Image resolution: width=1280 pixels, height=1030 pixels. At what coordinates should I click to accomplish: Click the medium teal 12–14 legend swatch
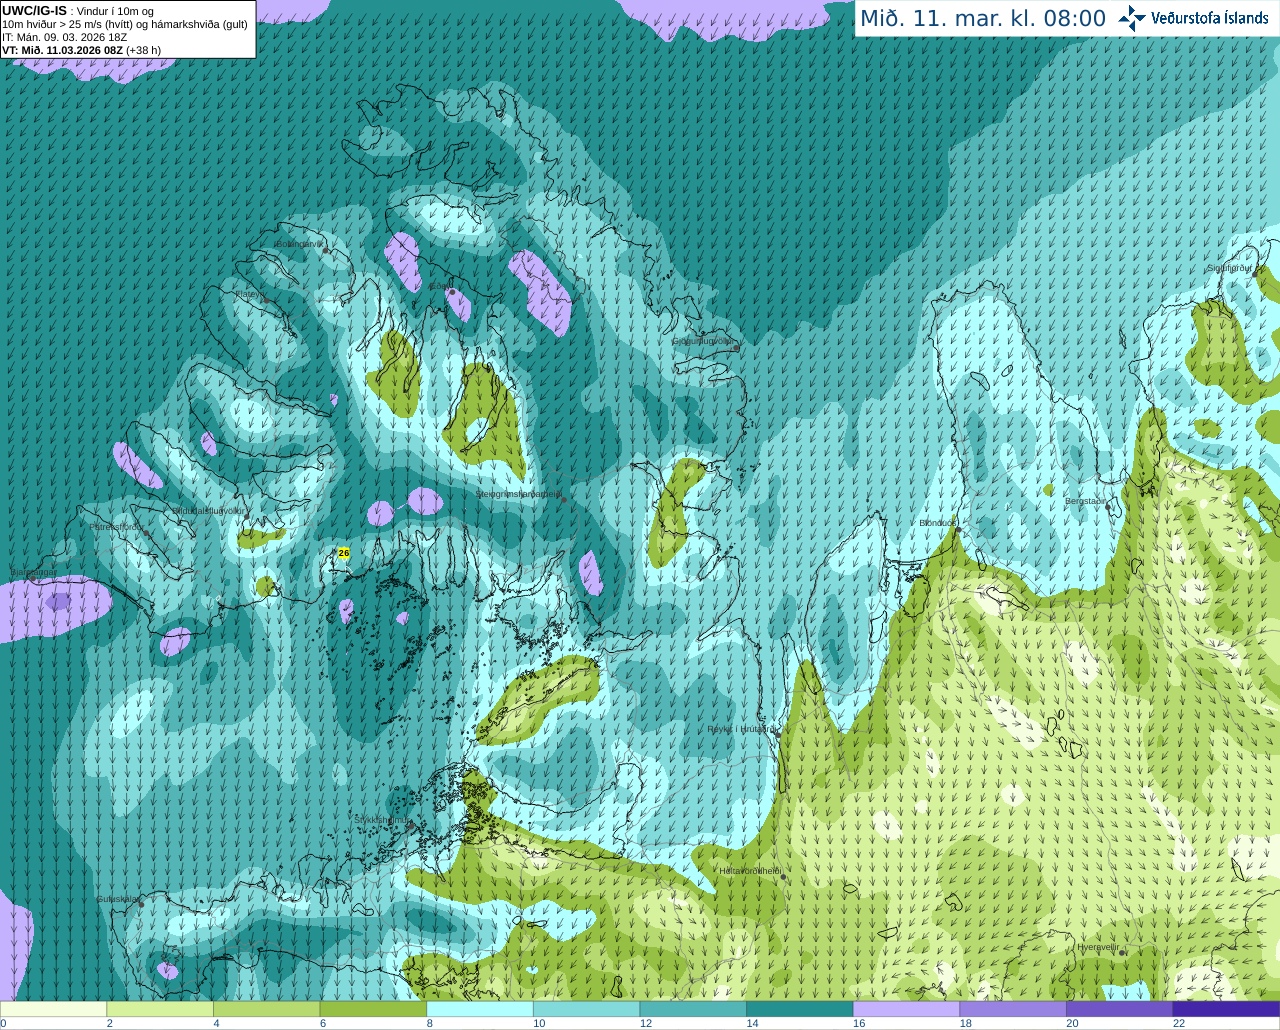point(693,1009)
